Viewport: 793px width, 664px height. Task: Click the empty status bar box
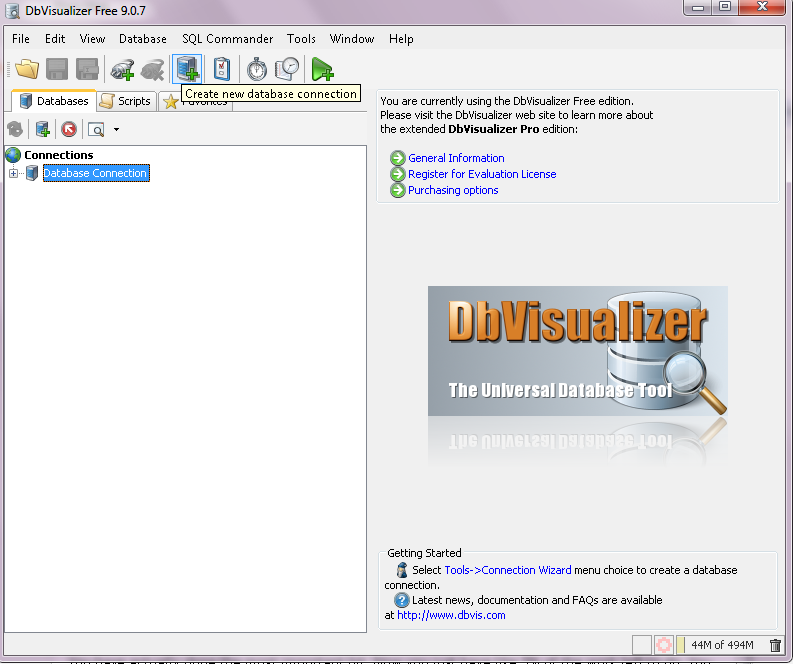[x=642, y=645]
